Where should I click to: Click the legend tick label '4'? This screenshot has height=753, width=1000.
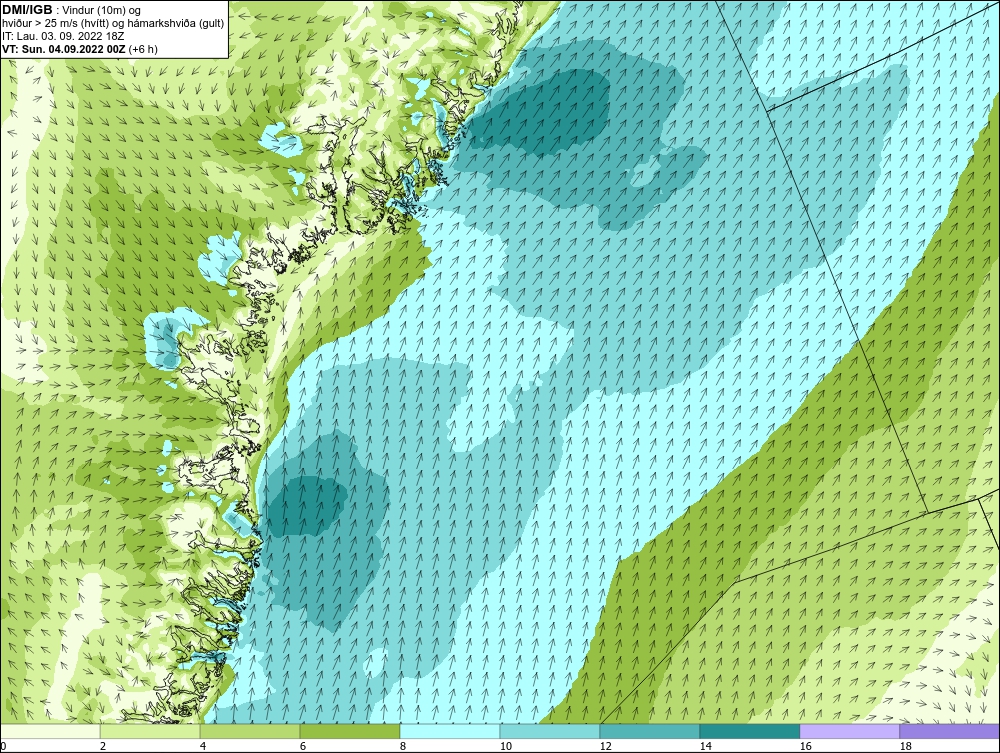pyautogui.click(x=203, y=746)
